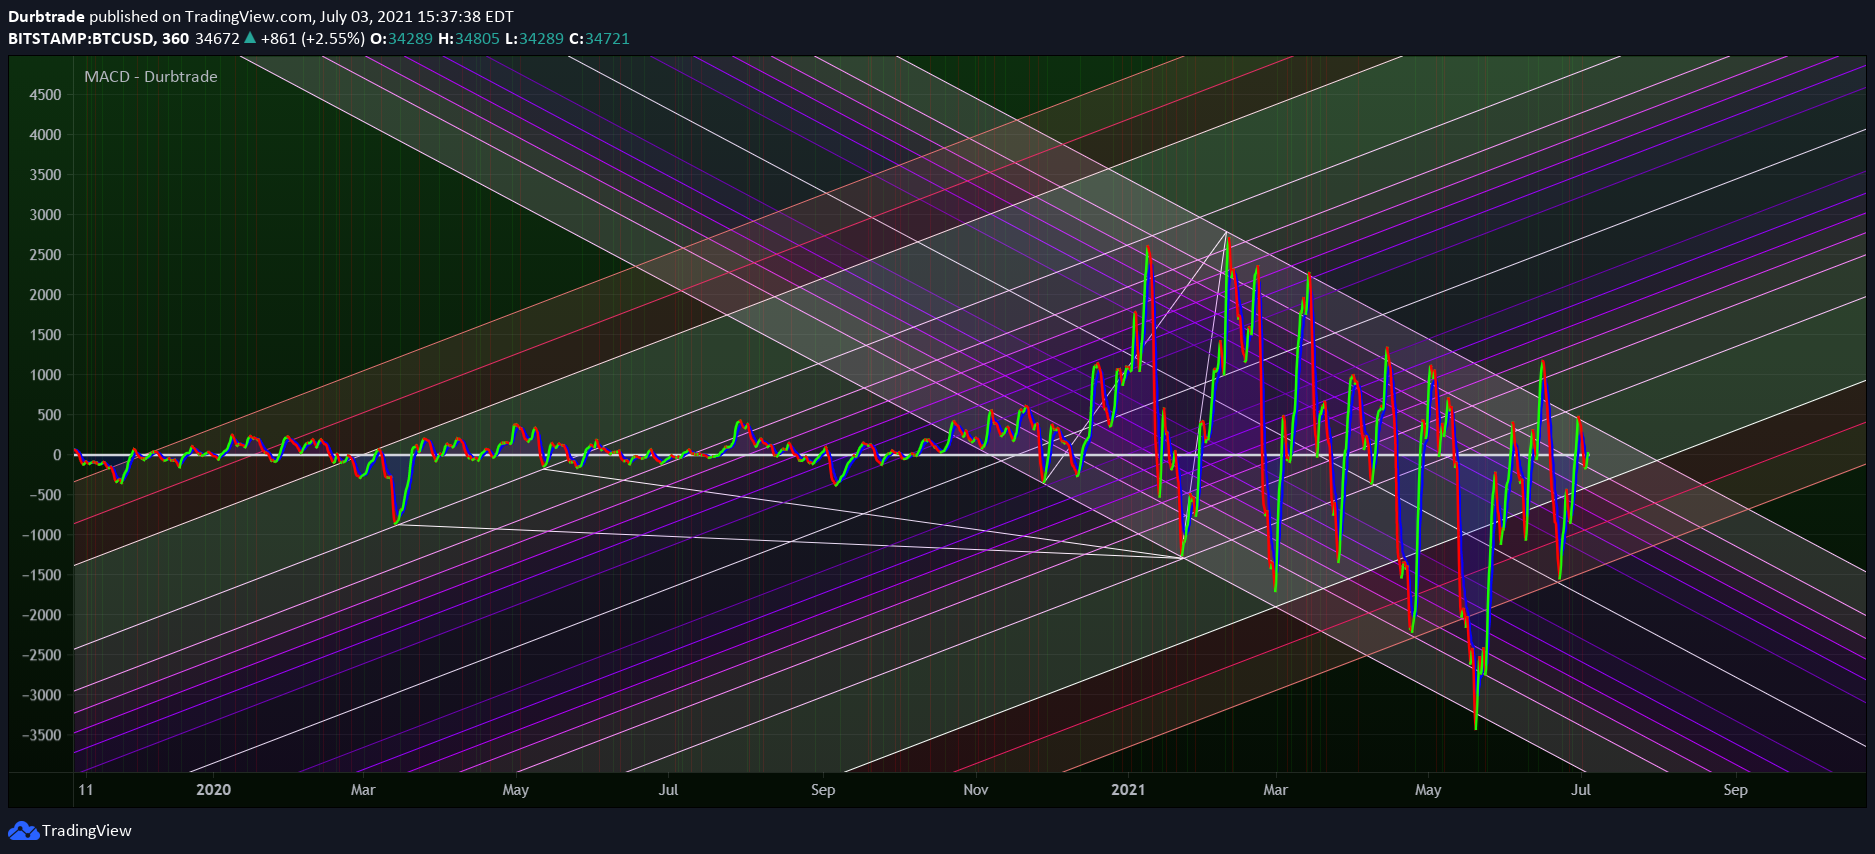
Task: Click the close value 'C:34721'
Action: coord(599,38)
